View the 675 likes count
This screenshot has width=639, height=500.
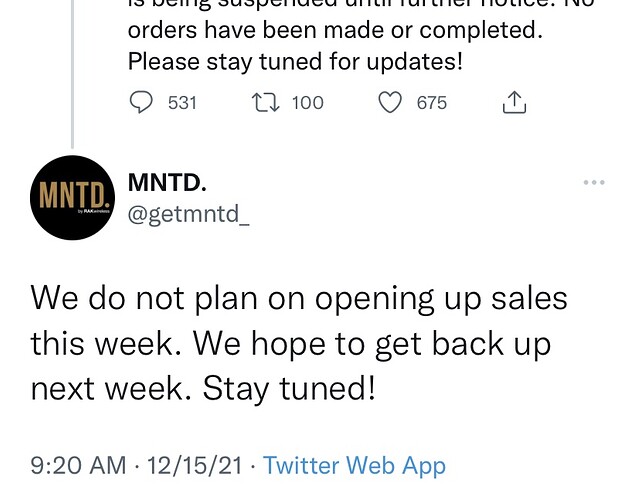432,103
